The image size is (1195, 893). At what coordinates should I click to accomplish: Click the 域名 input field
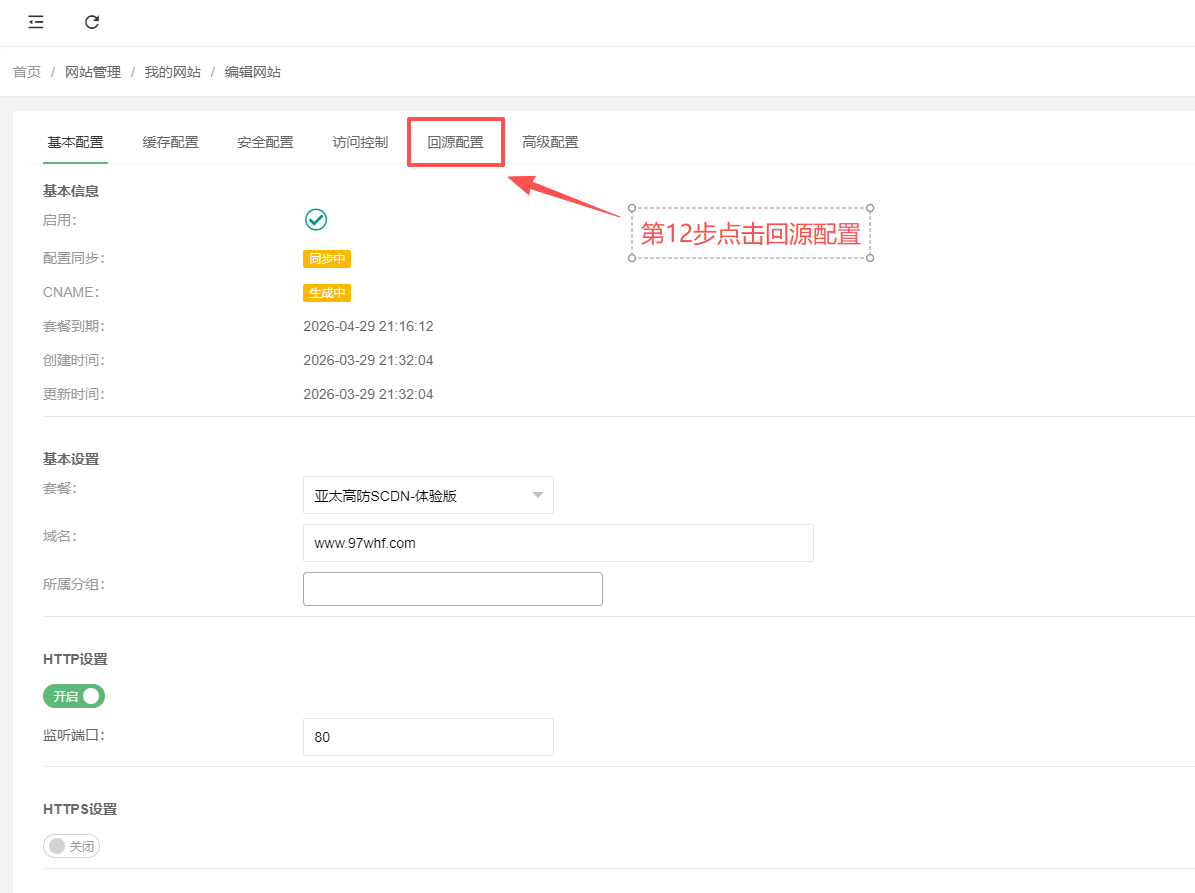[557, 543]
